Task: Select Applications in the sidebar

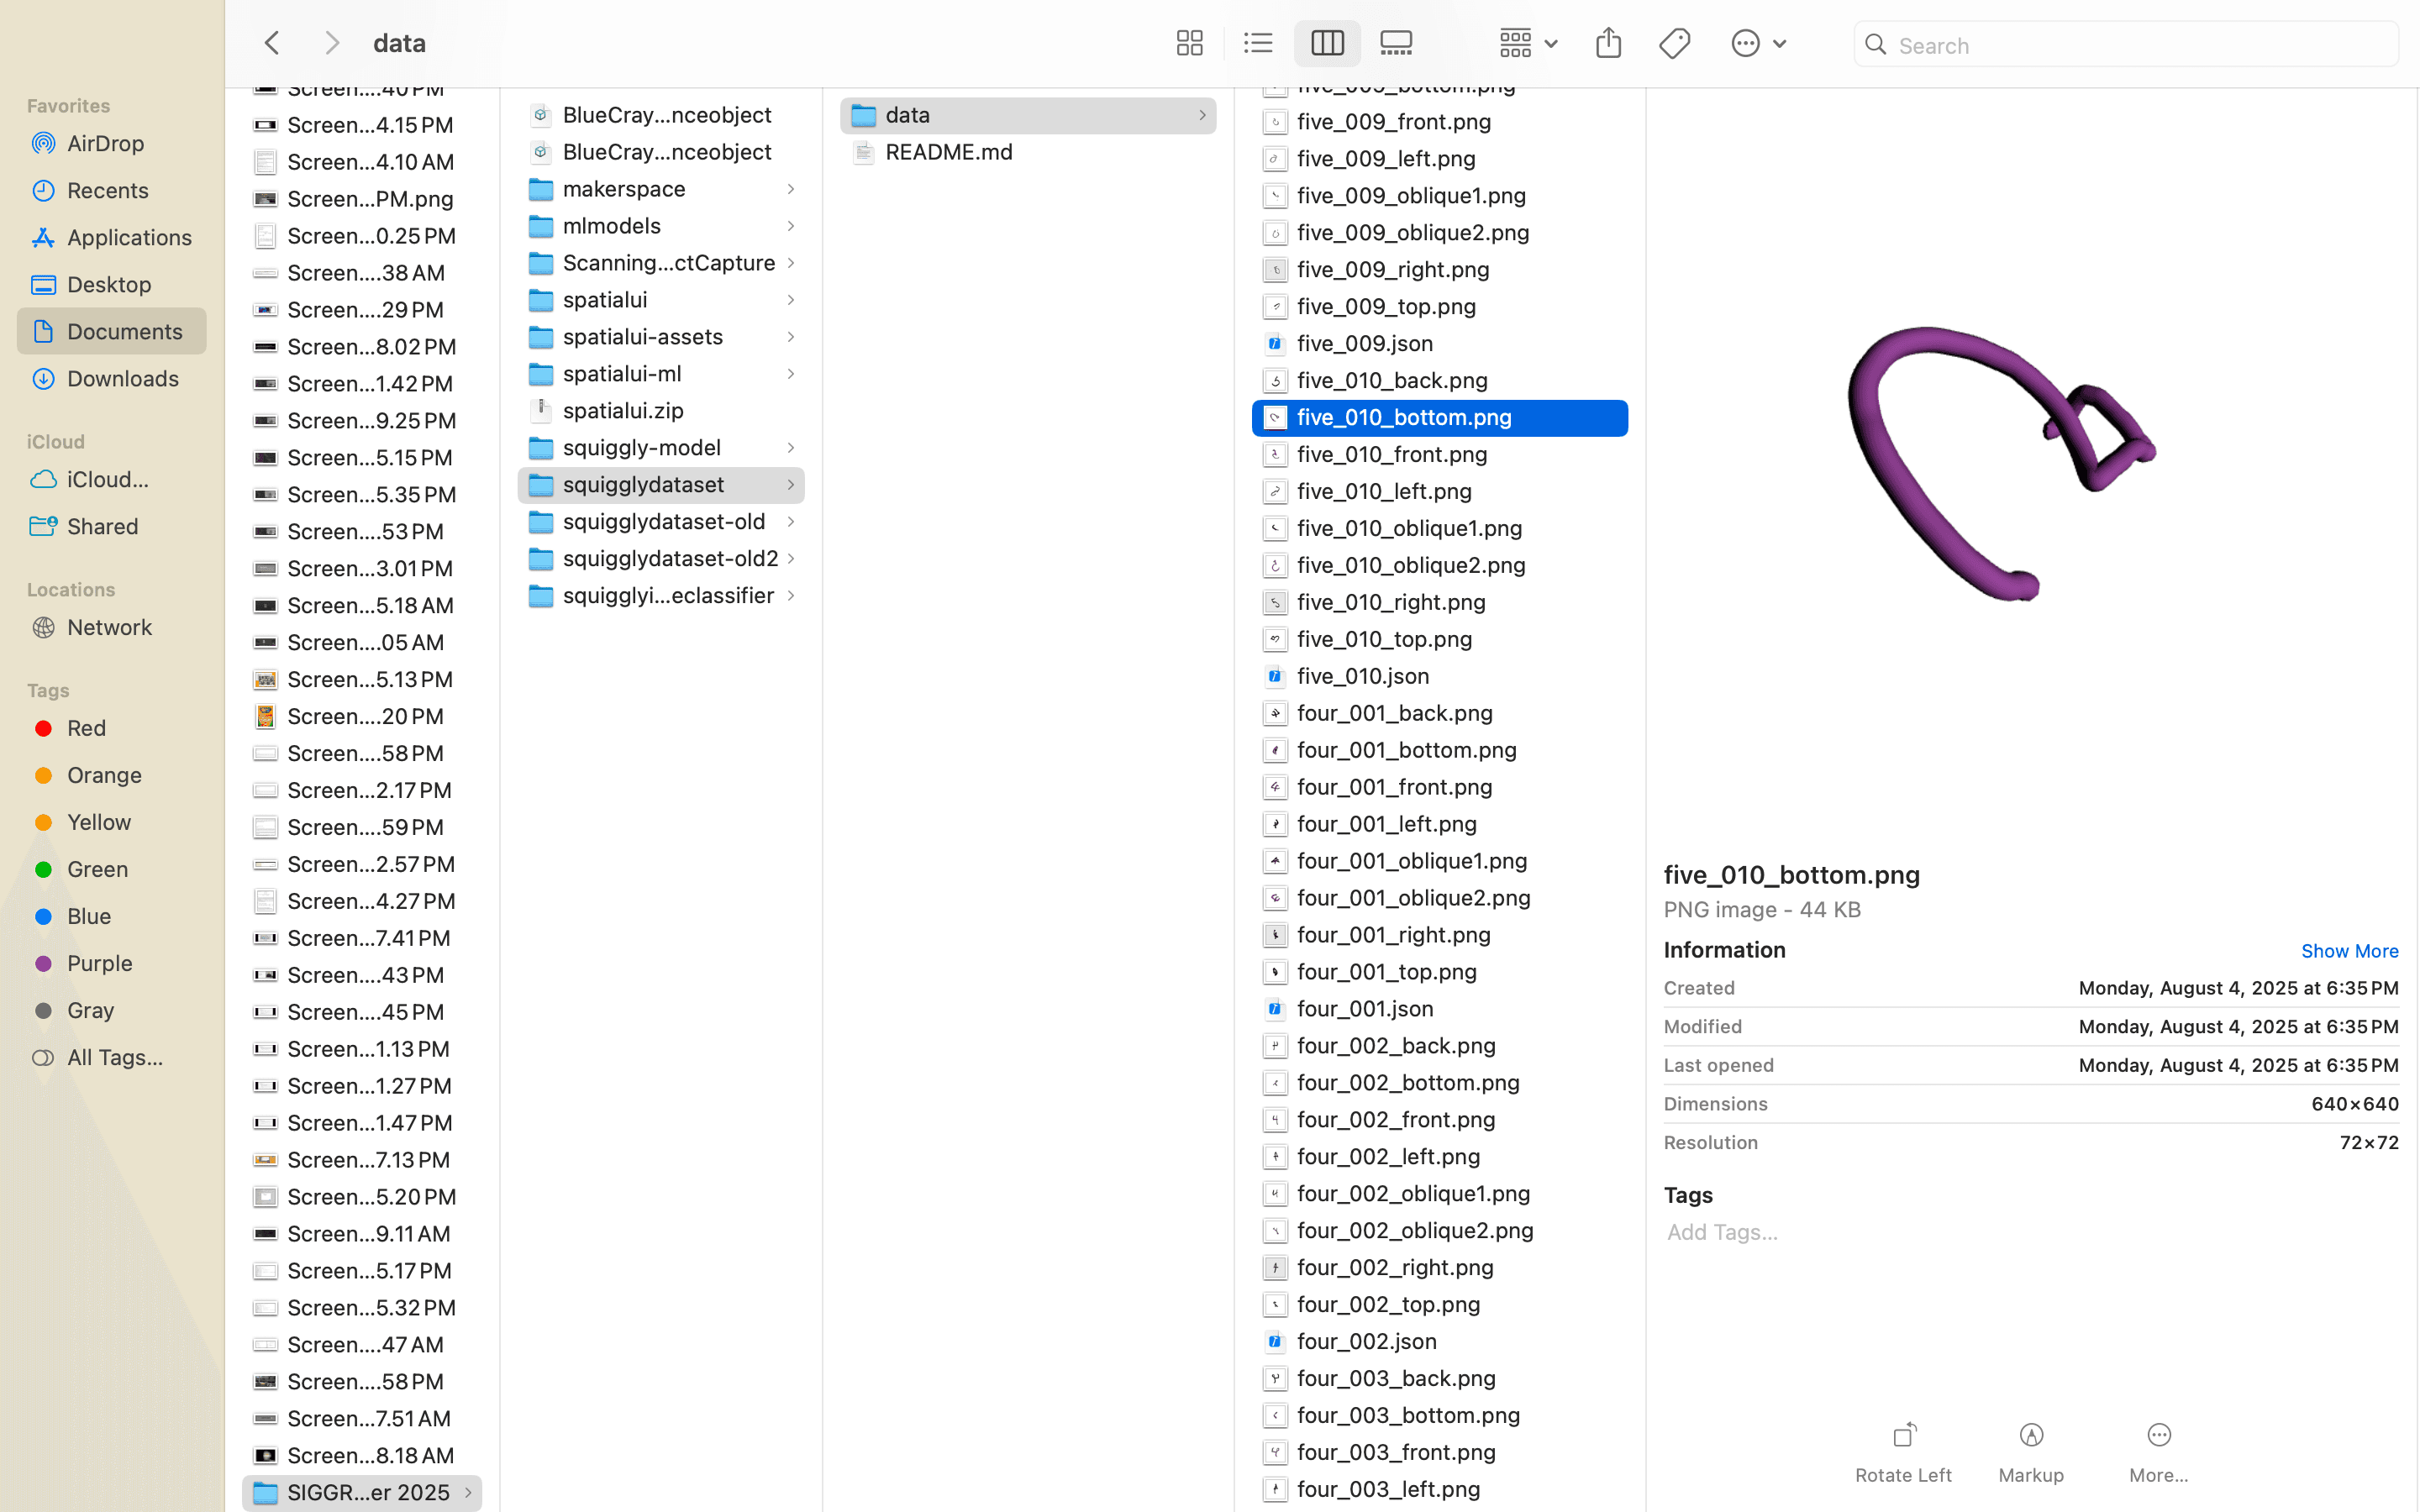Action: pyautogui.click(x=128, y=237)
